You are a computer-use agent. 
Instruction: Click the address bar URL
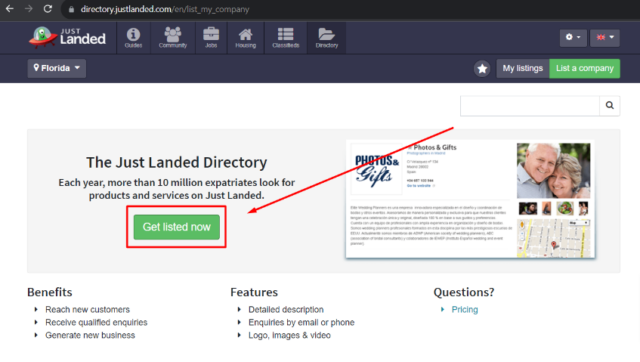(x=164, y=9)
